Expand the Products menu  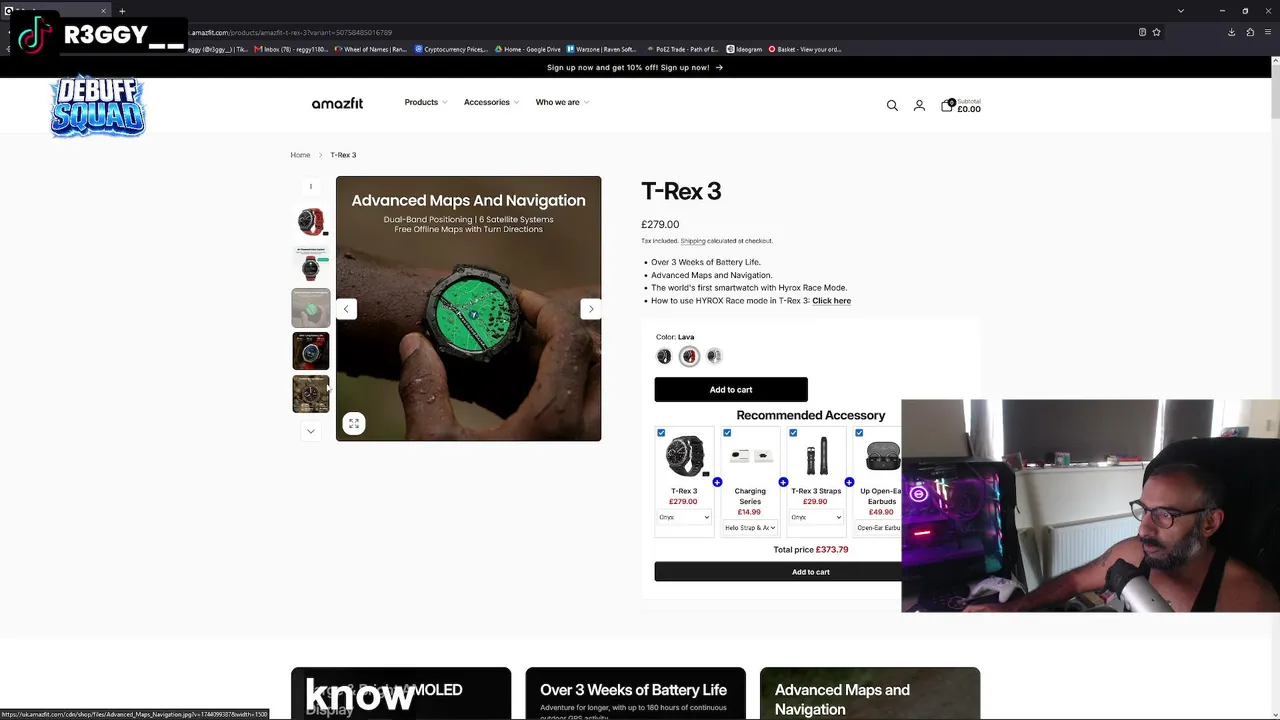tap(425, 102)
